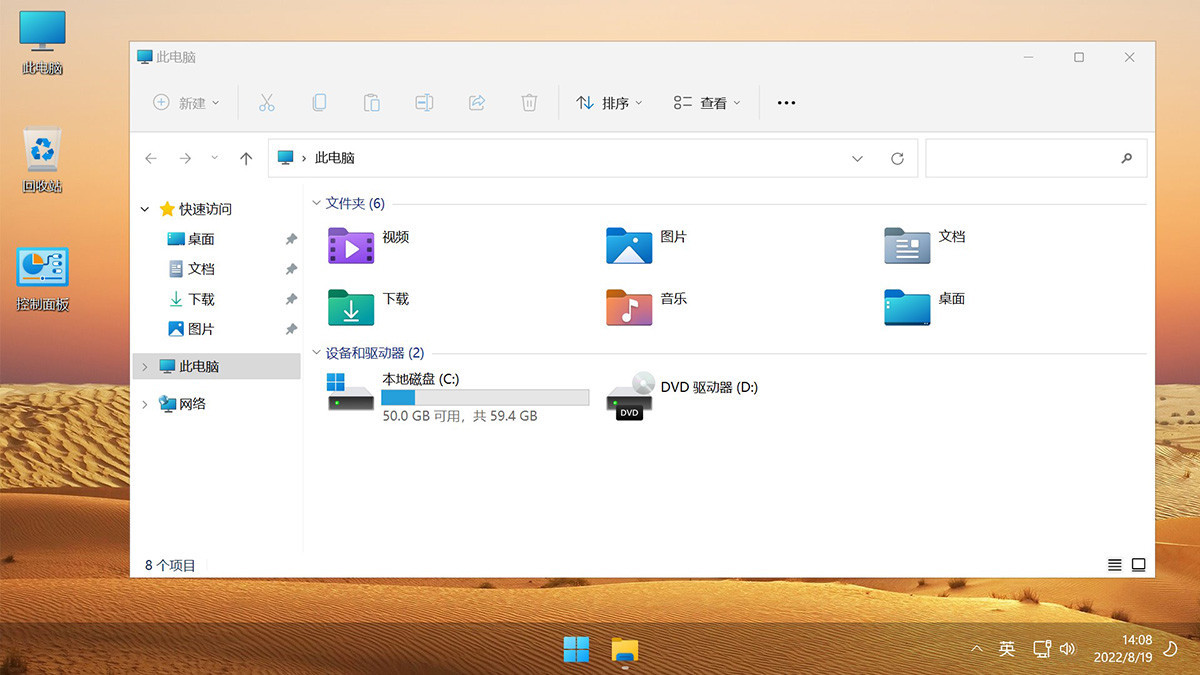Image resolution: width=1200 pixels, height=675 pixels.
Task: Open the Windows Start menu
Action: tap(576, 650)
